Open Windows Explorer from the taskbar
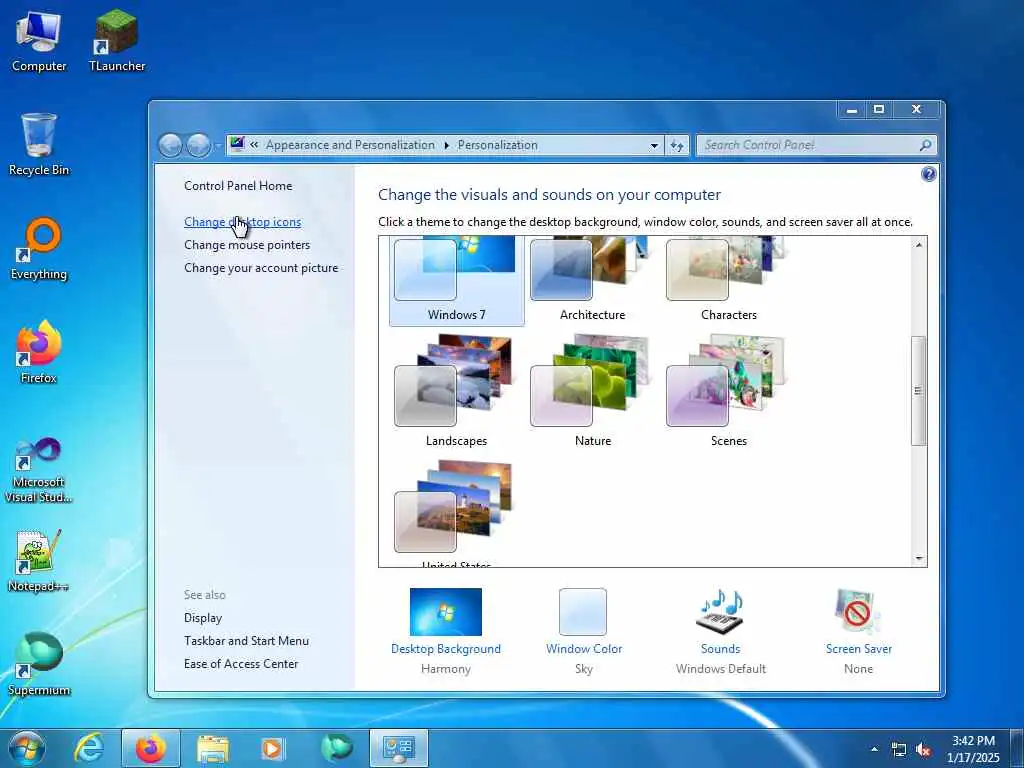The height and width of the screenshot is (768, 1024). click(x=213, y=749)
